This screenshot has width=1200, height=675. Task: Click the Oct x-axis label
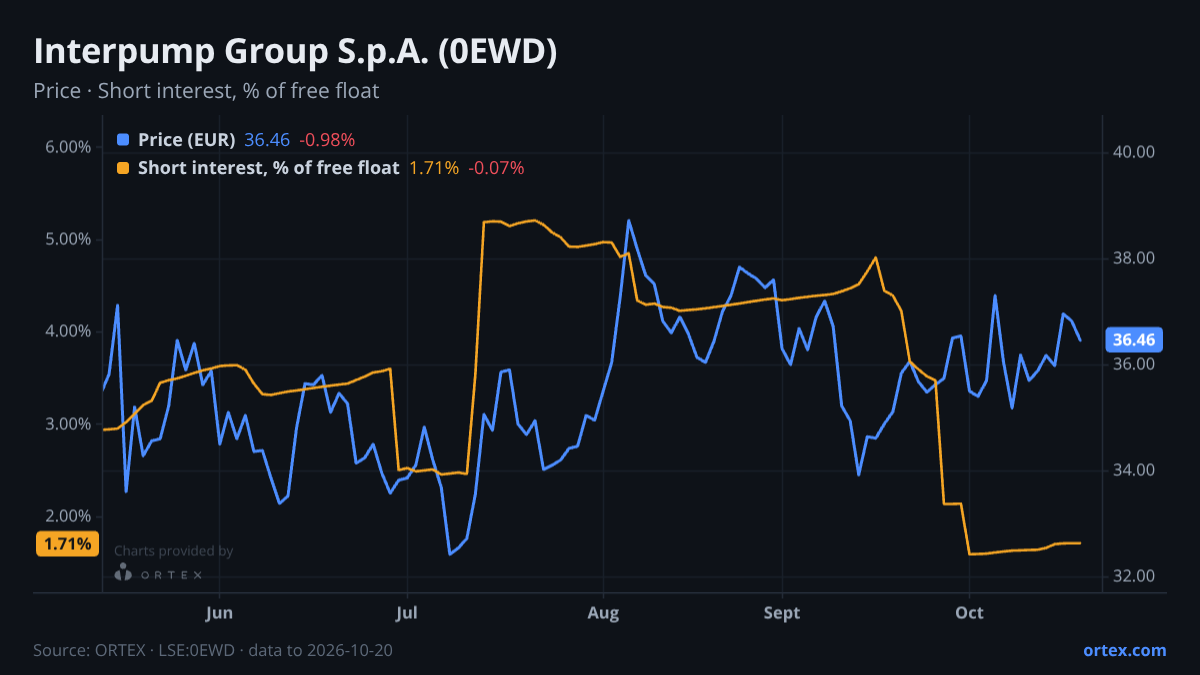coord(968,613)
